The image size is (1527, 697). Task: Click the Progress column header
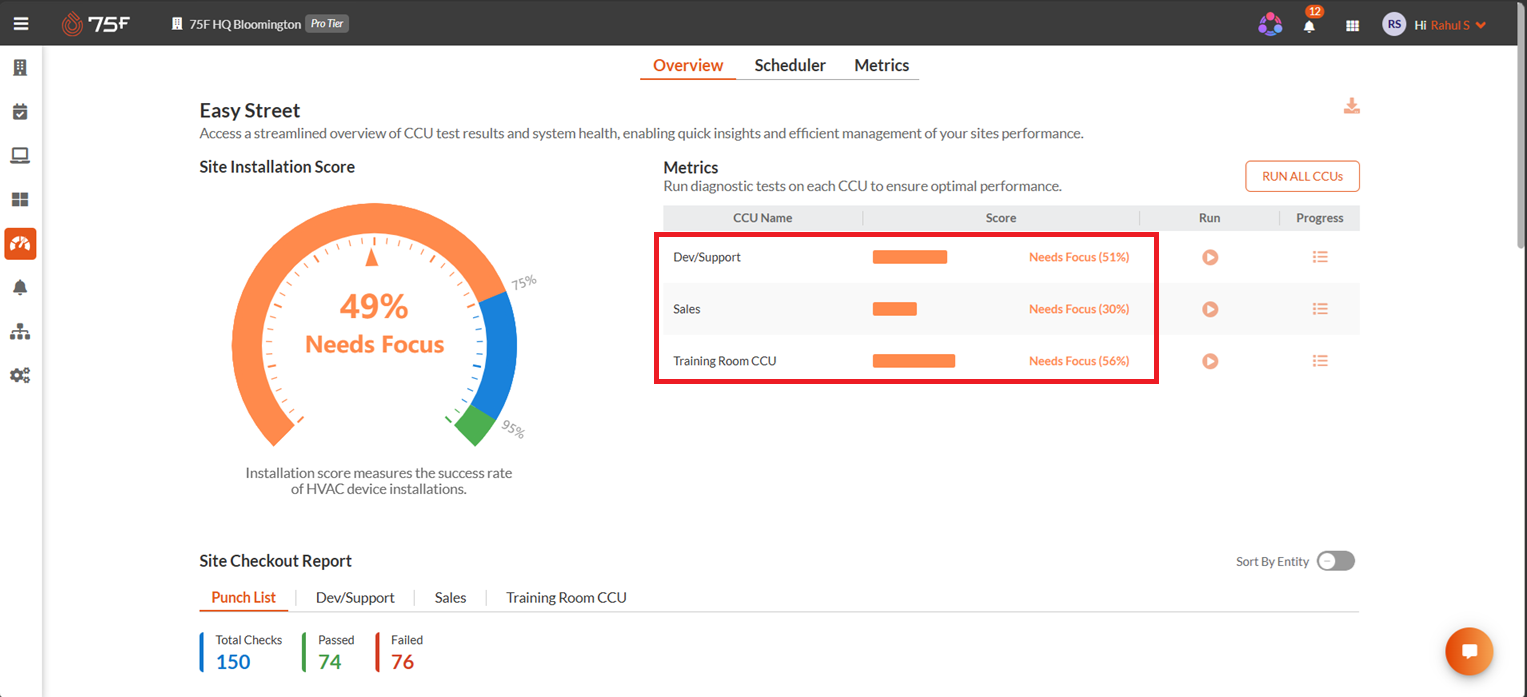[1320, 218]
